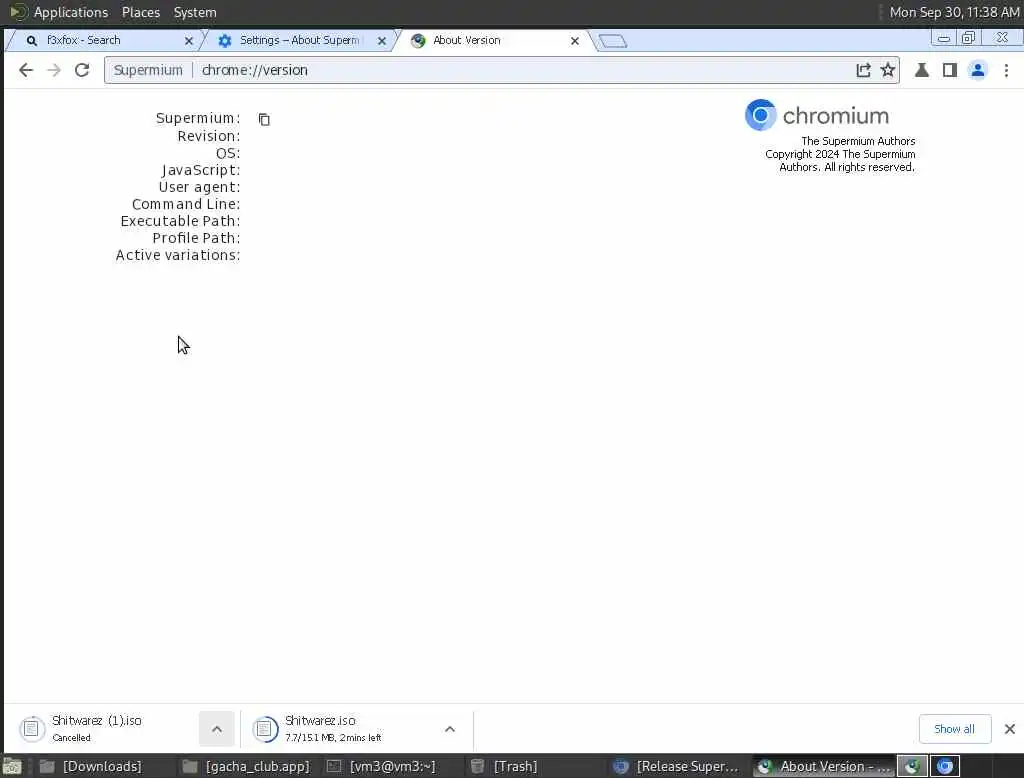Click the 'Active variations:' label

tap(178, 255)
